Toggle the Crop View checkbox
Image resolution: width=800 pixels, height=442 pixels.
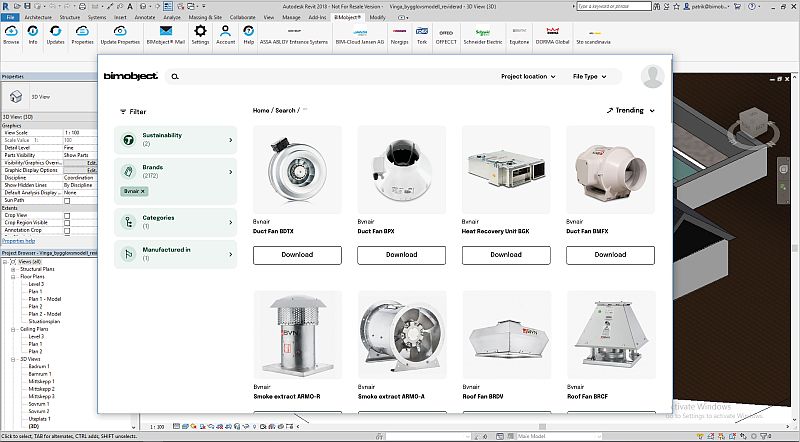click(x=67, y=215)
